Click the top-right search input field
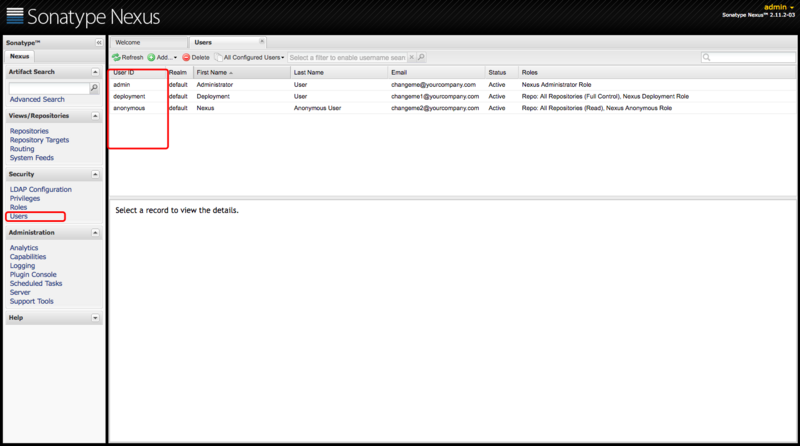 748,57
